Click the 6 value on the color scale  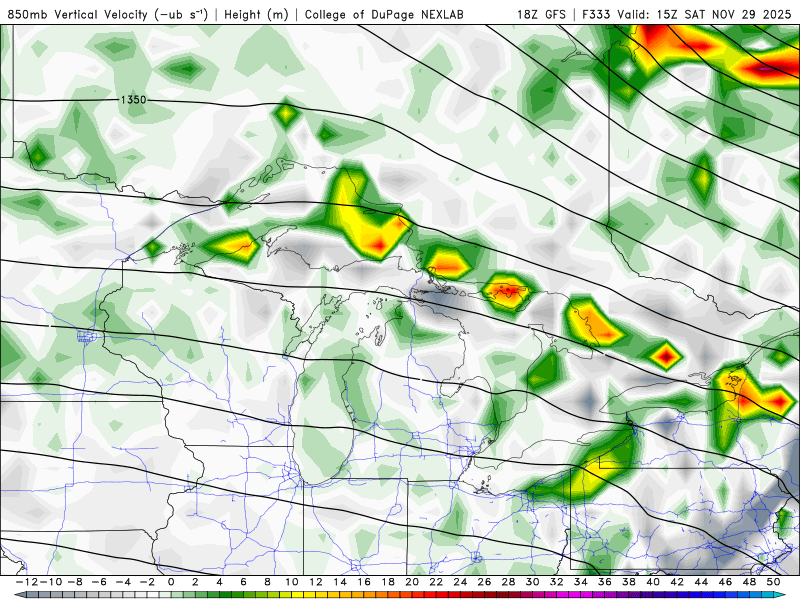[x=243, y=582]
